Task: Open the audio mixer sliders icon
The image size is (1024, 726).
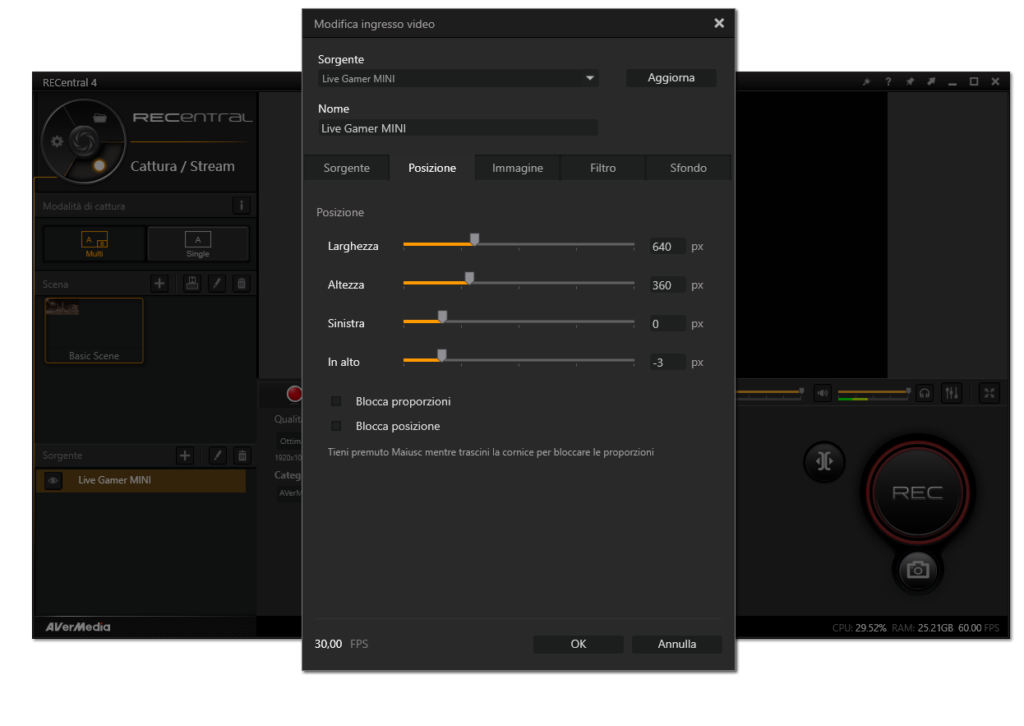Action: point(952,393)
